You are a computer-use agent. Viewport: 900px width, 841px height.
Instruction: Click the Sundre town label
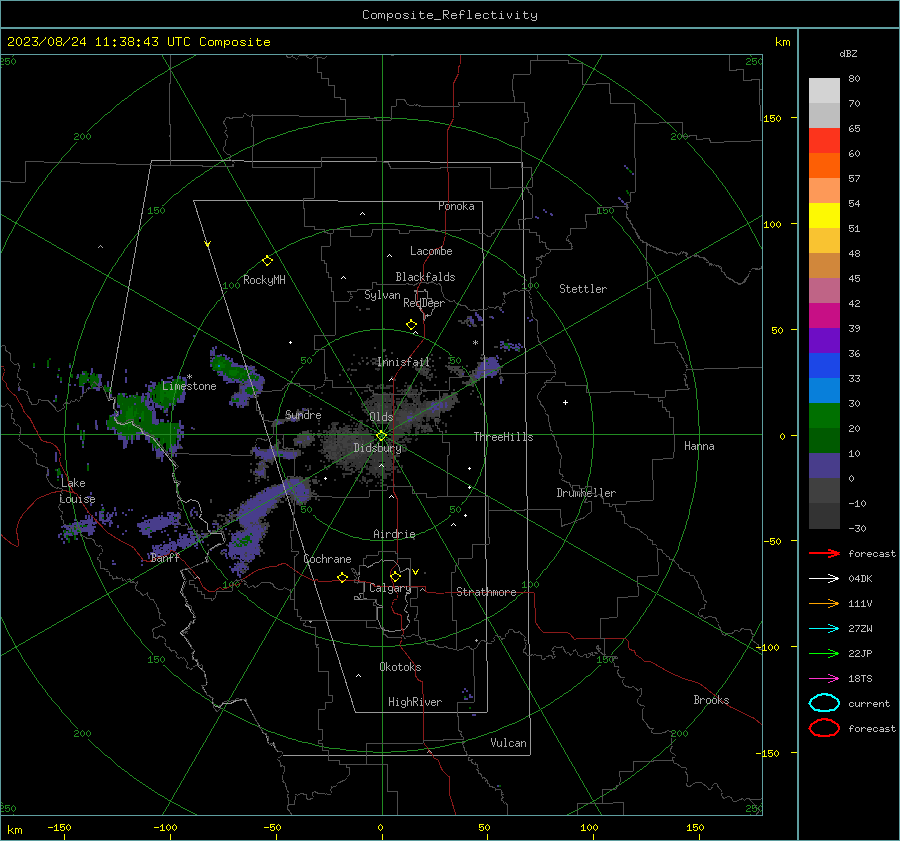(x=303, y=415)
